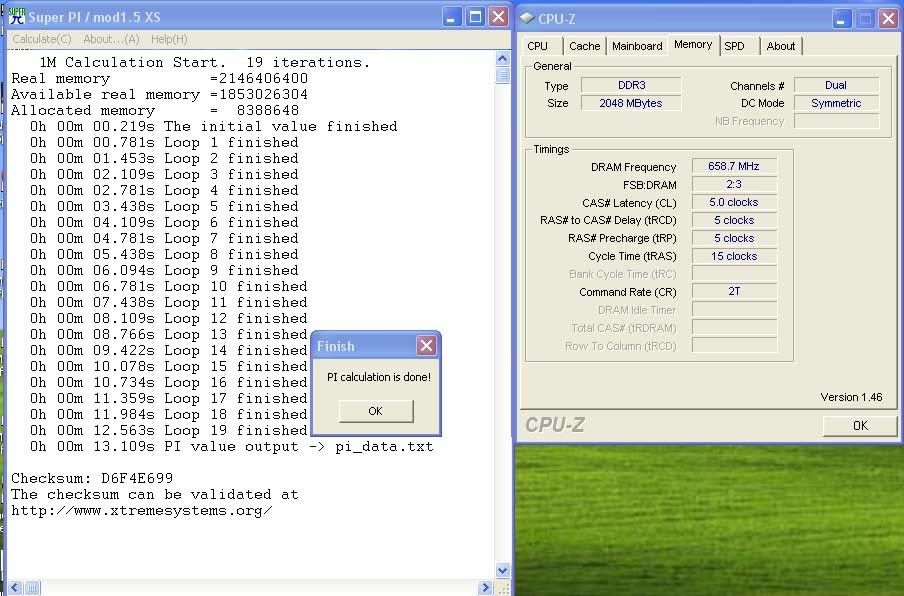Open the About...(A) menu in Super PI
Viewport: 904px width, 596px height.
(111, 39)
